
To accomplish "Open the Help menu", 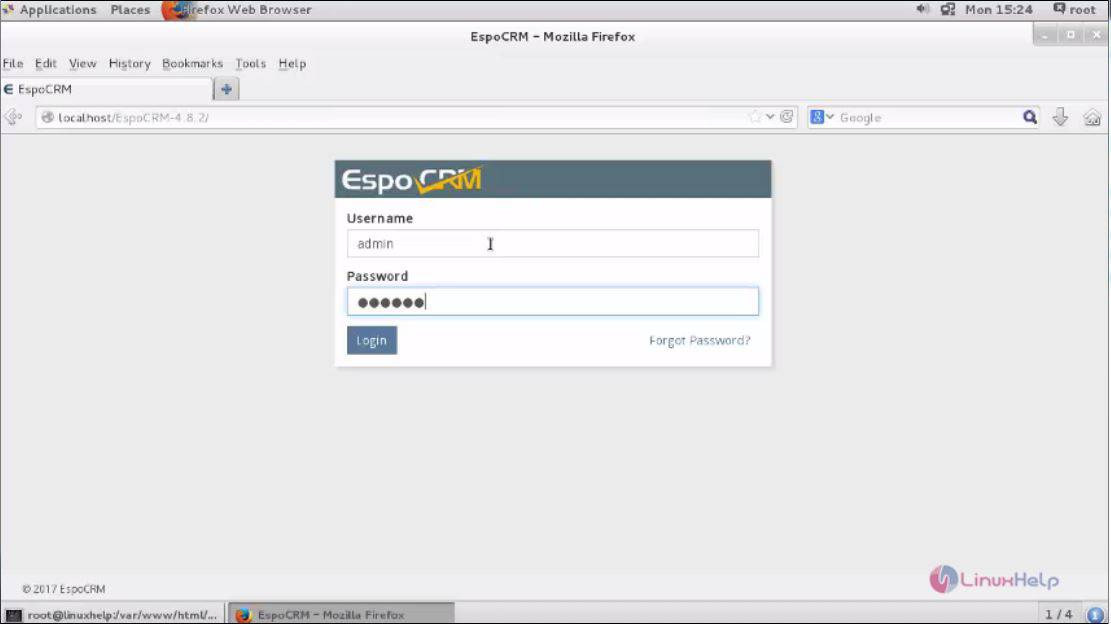I will click(292, 64).
